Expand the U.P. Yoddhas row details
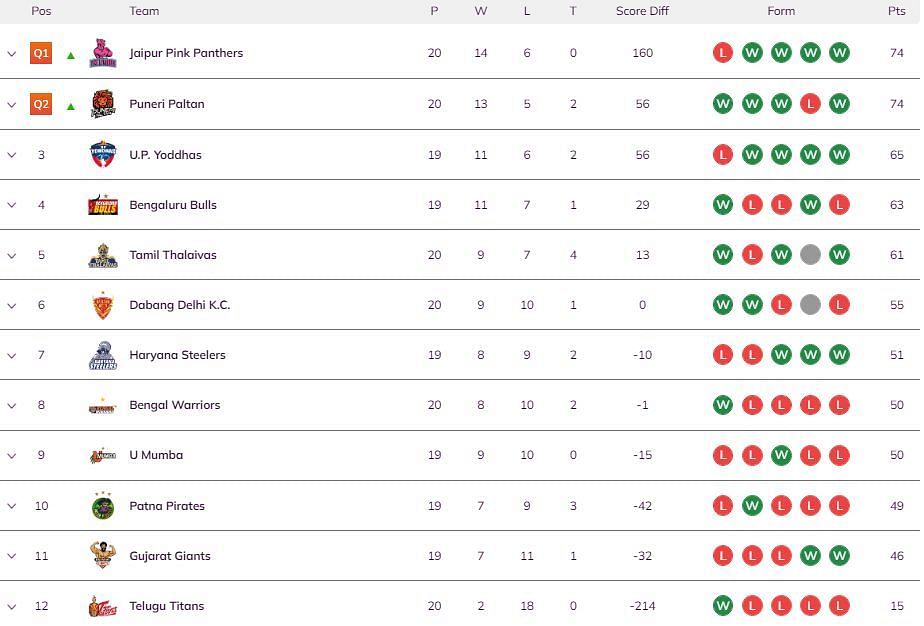Image resolution: width=924 pixels, height=626 pixels. tap(12, 155)
